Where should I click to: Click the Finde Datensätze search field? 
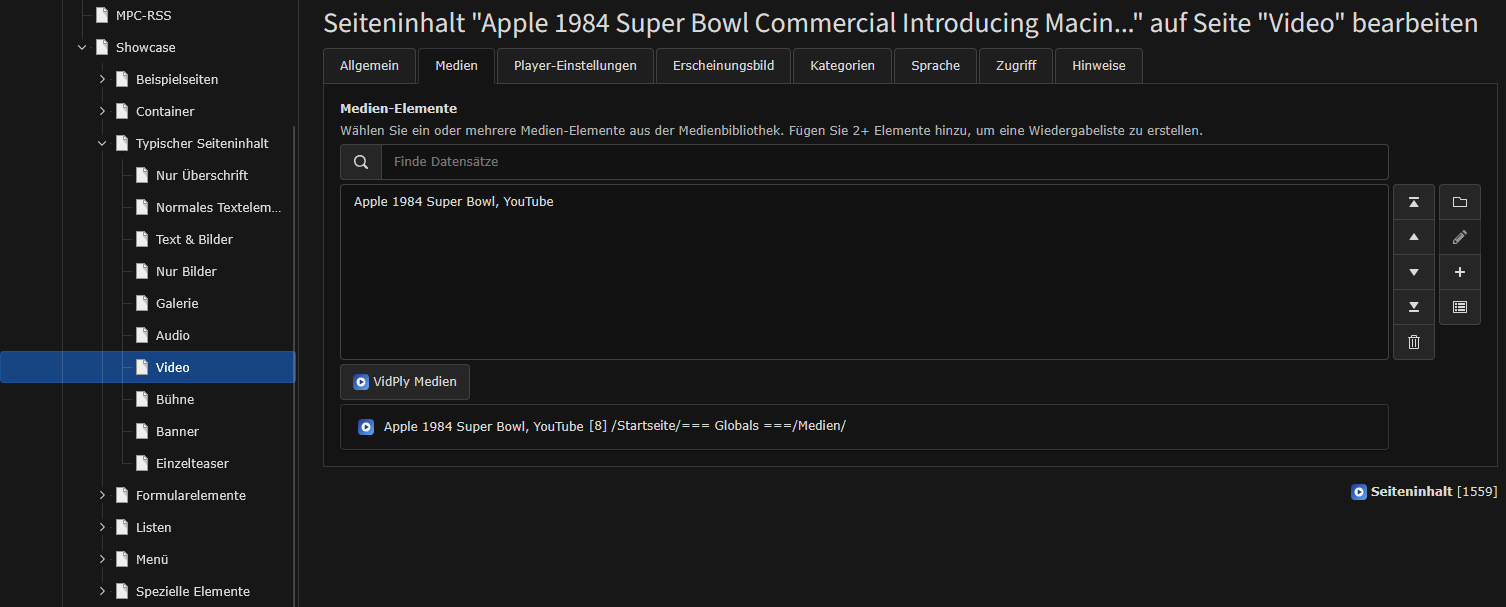tap(884, 162)
